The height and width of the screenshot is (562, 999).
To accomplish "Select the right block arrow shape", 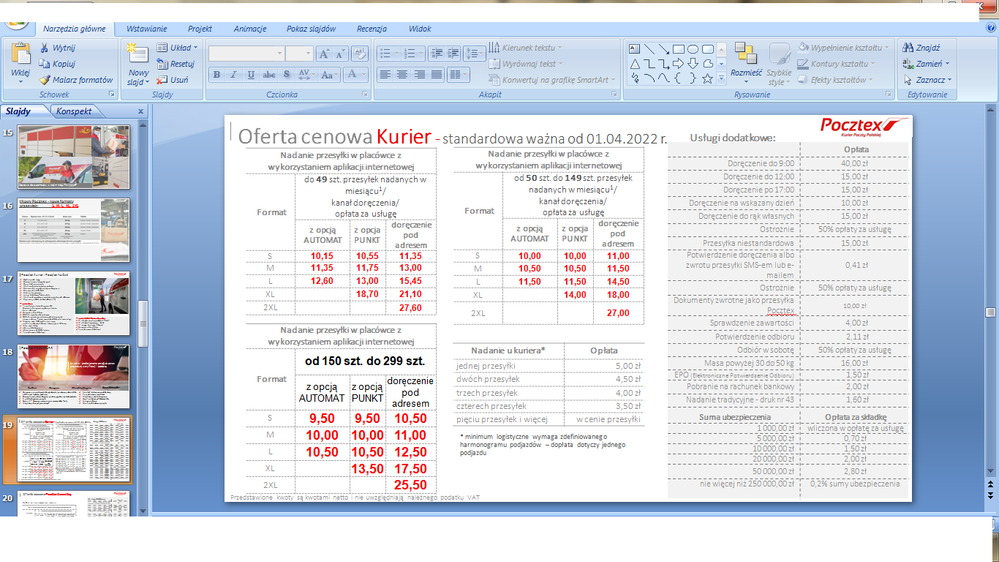I will pos(678,64).
